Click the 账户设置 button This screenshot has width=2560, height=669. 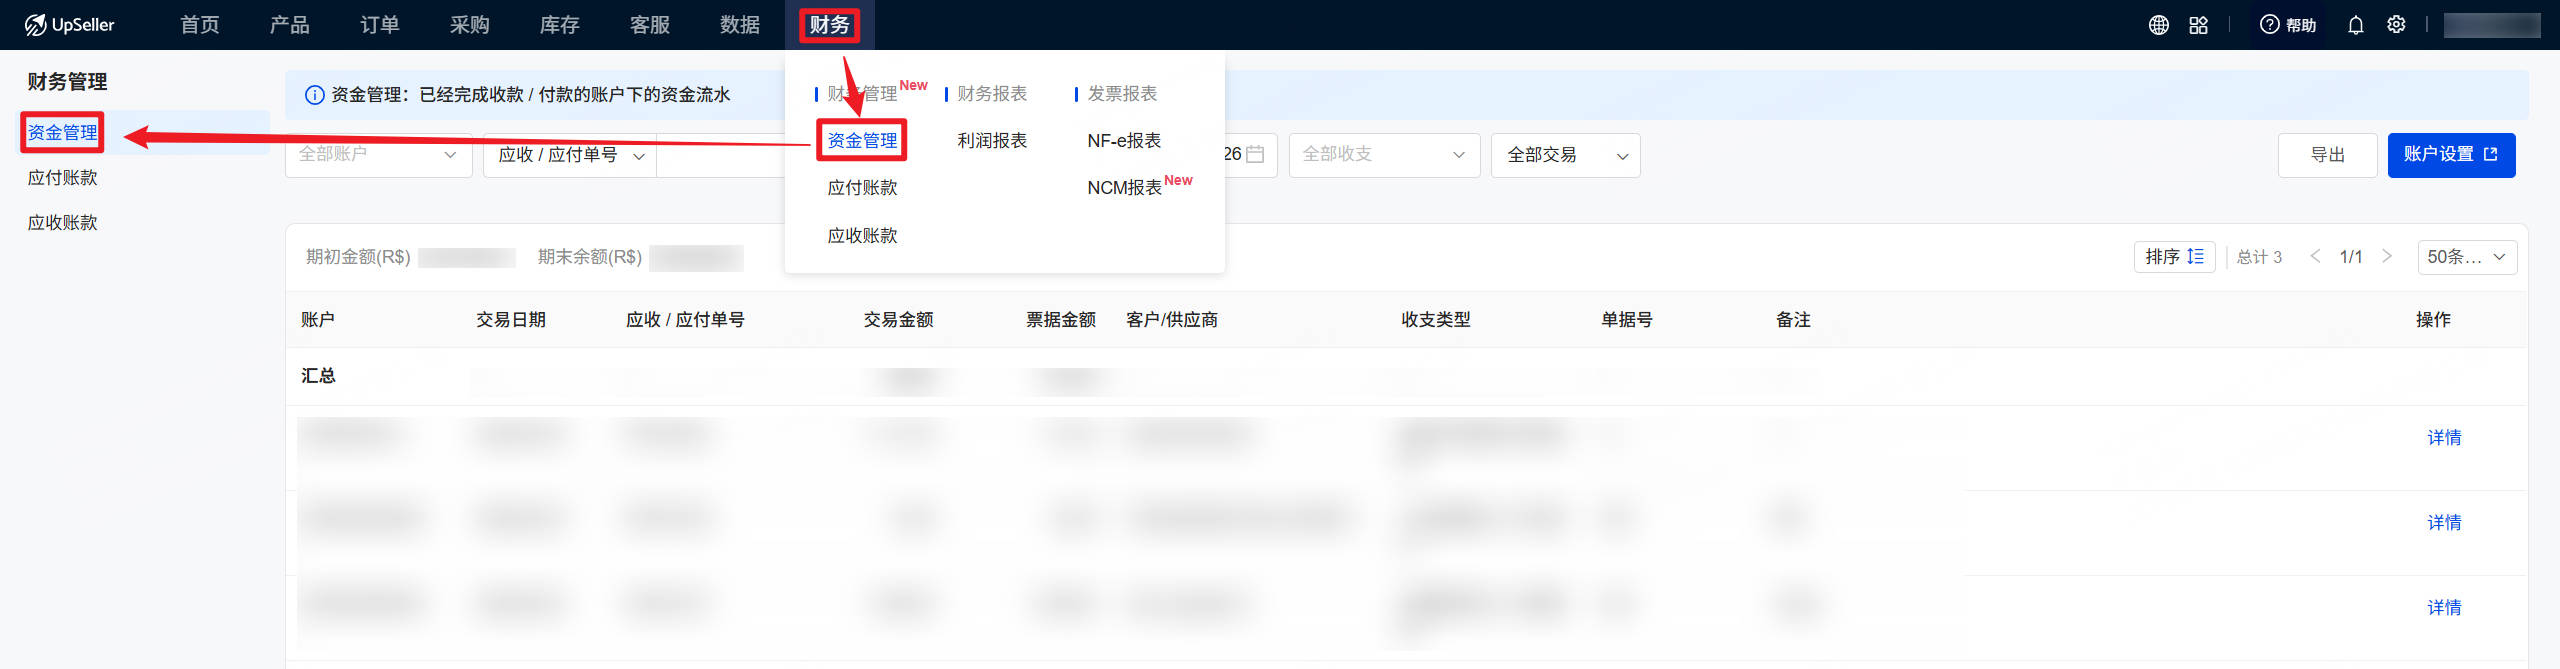tap(2451, 155)
